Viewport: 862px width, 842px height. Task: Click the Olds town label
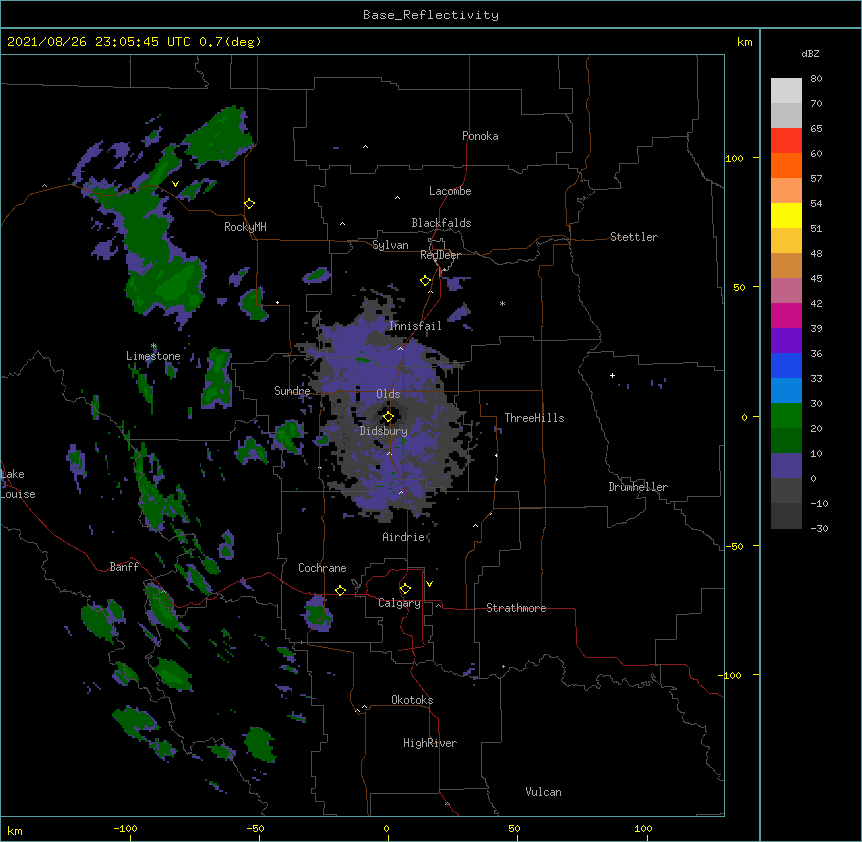[388, 394]
